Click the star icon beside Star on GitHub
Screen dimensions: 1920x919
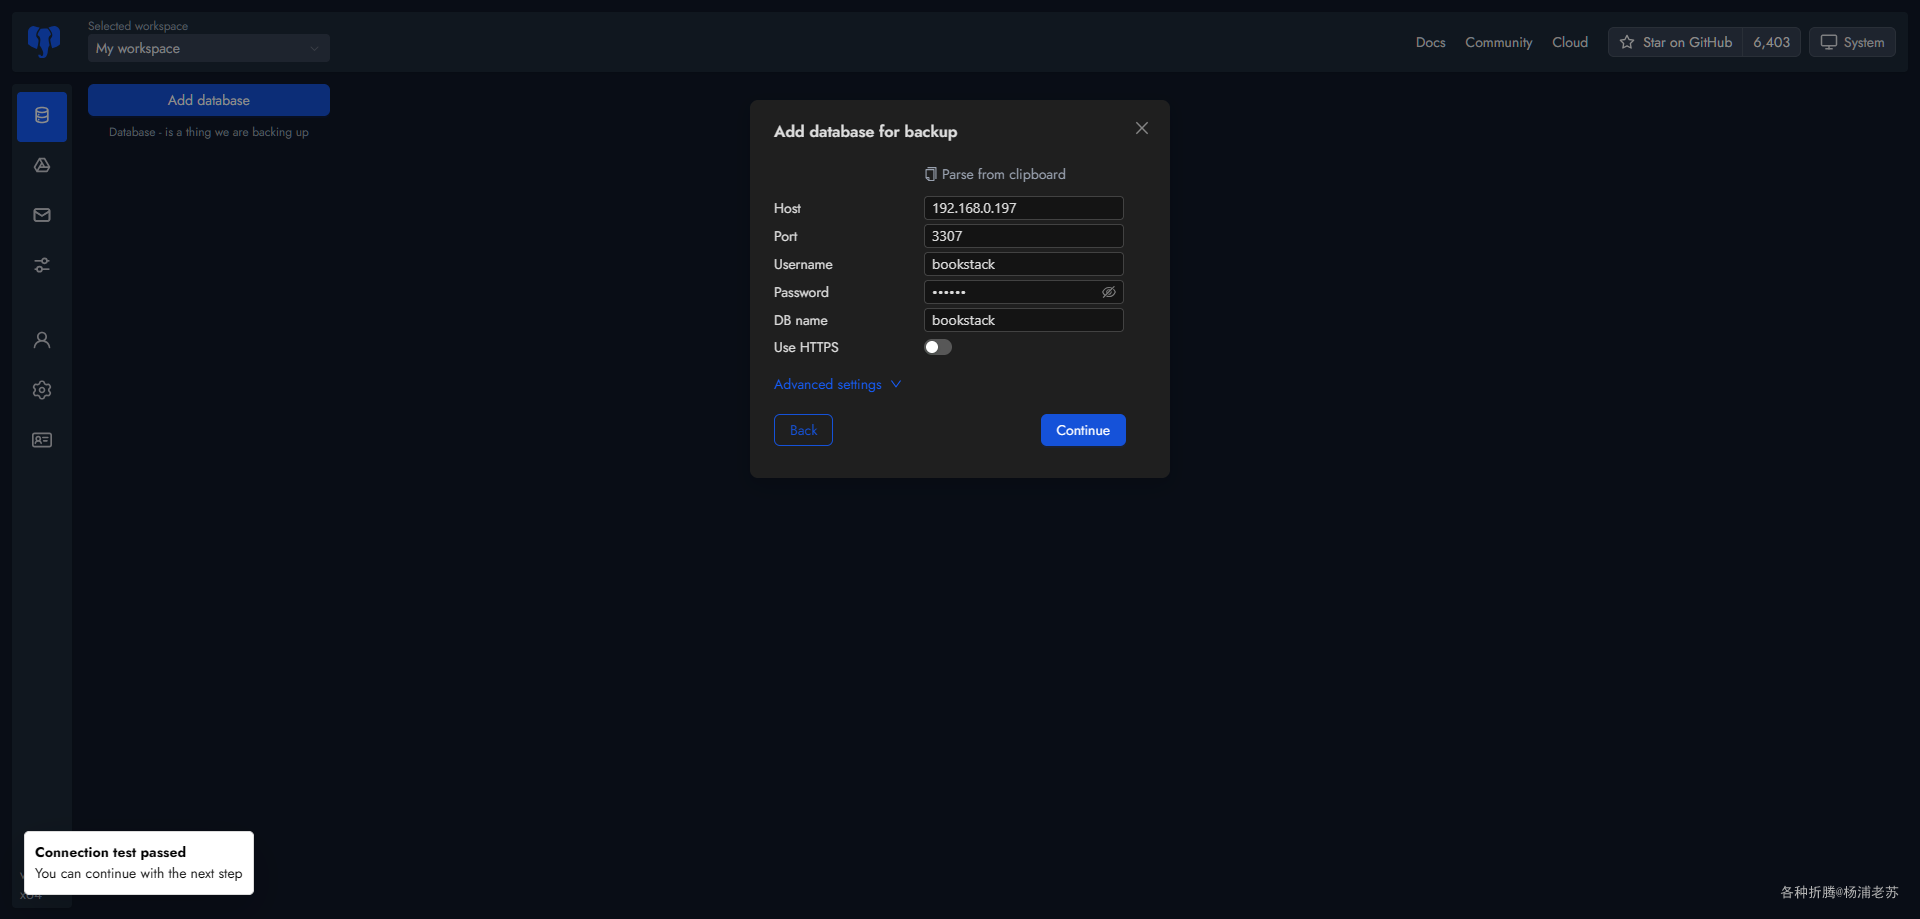[x=1627, y=42]
